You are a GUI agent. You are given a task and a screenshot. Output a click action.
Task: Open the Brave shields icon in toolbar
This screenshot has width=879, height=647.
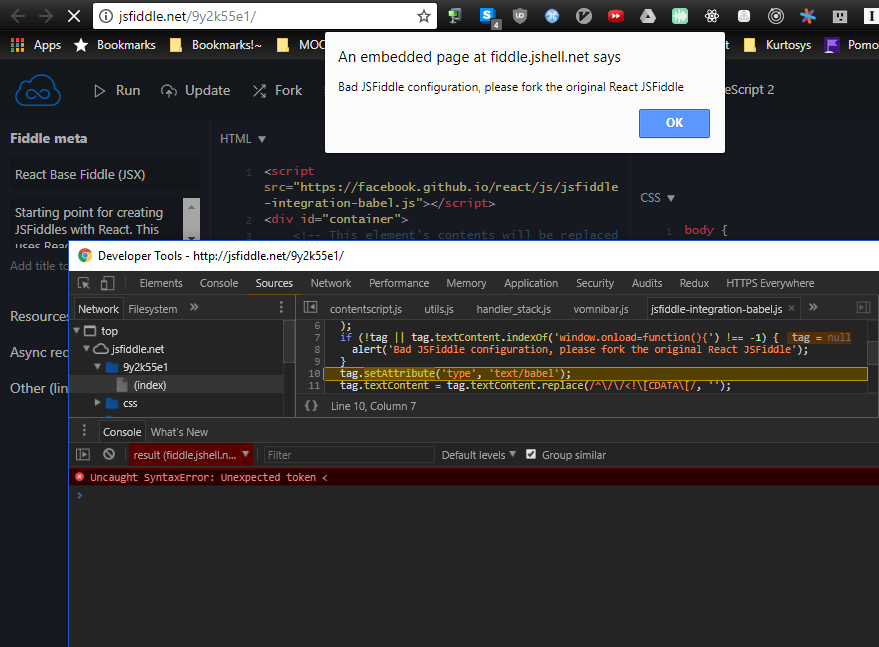[x=520, y=16]
